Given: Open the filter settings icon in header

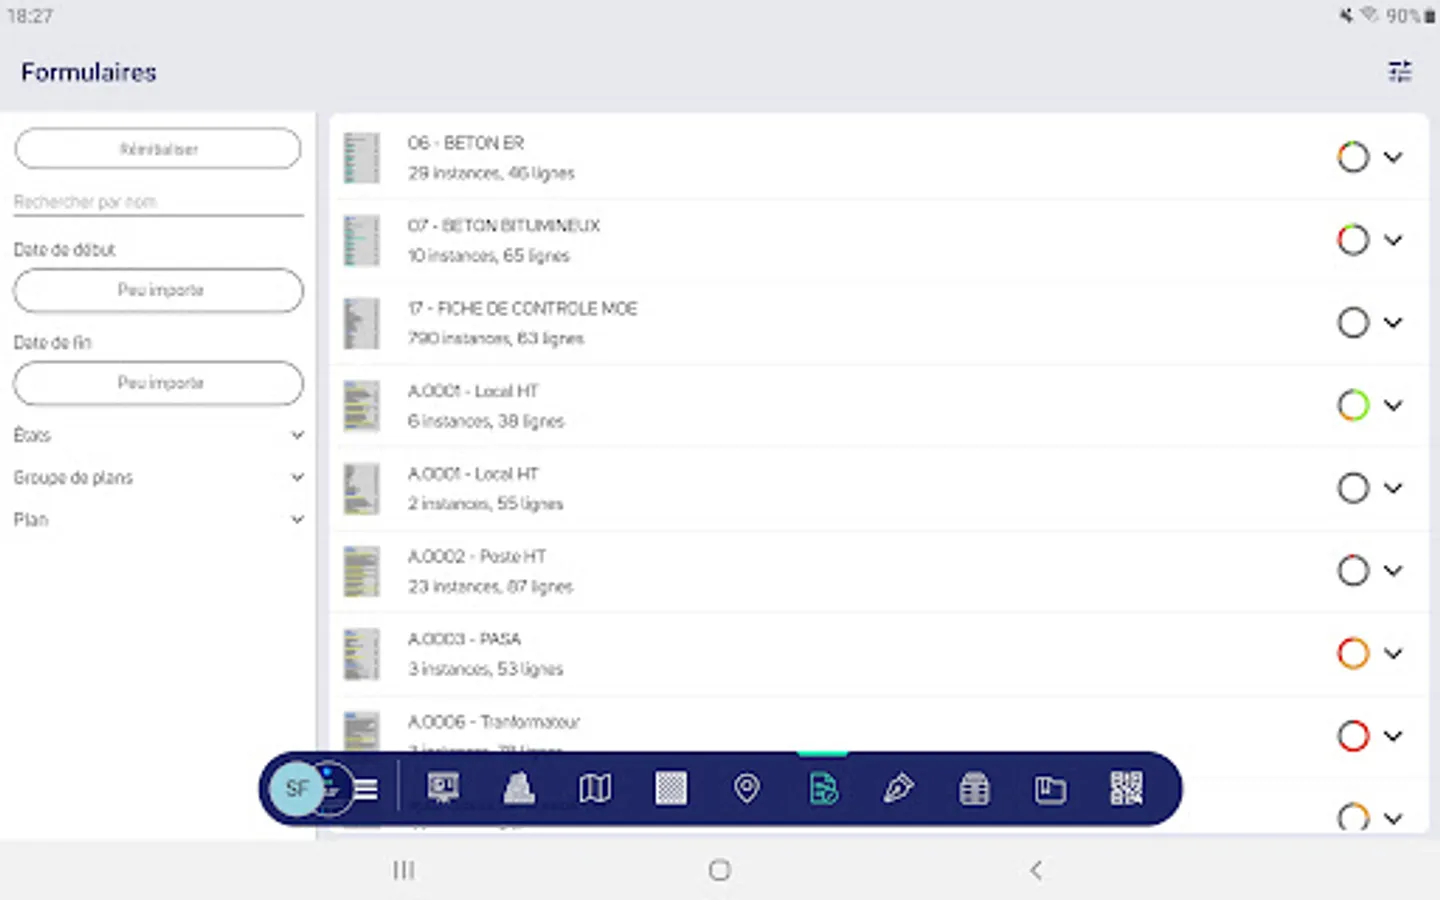Looking at the screenshot, I should (1400, 71).
